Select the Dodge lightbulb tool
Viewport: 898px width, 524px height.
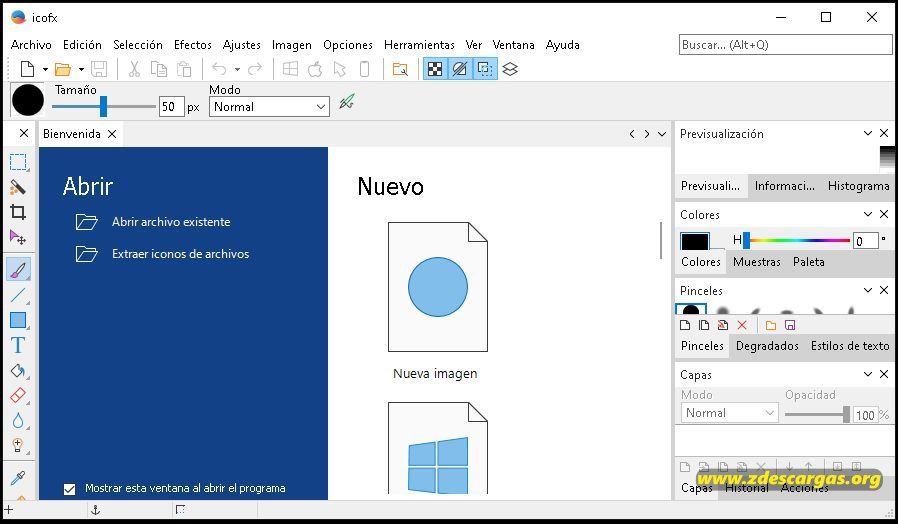tap(18, 446)
